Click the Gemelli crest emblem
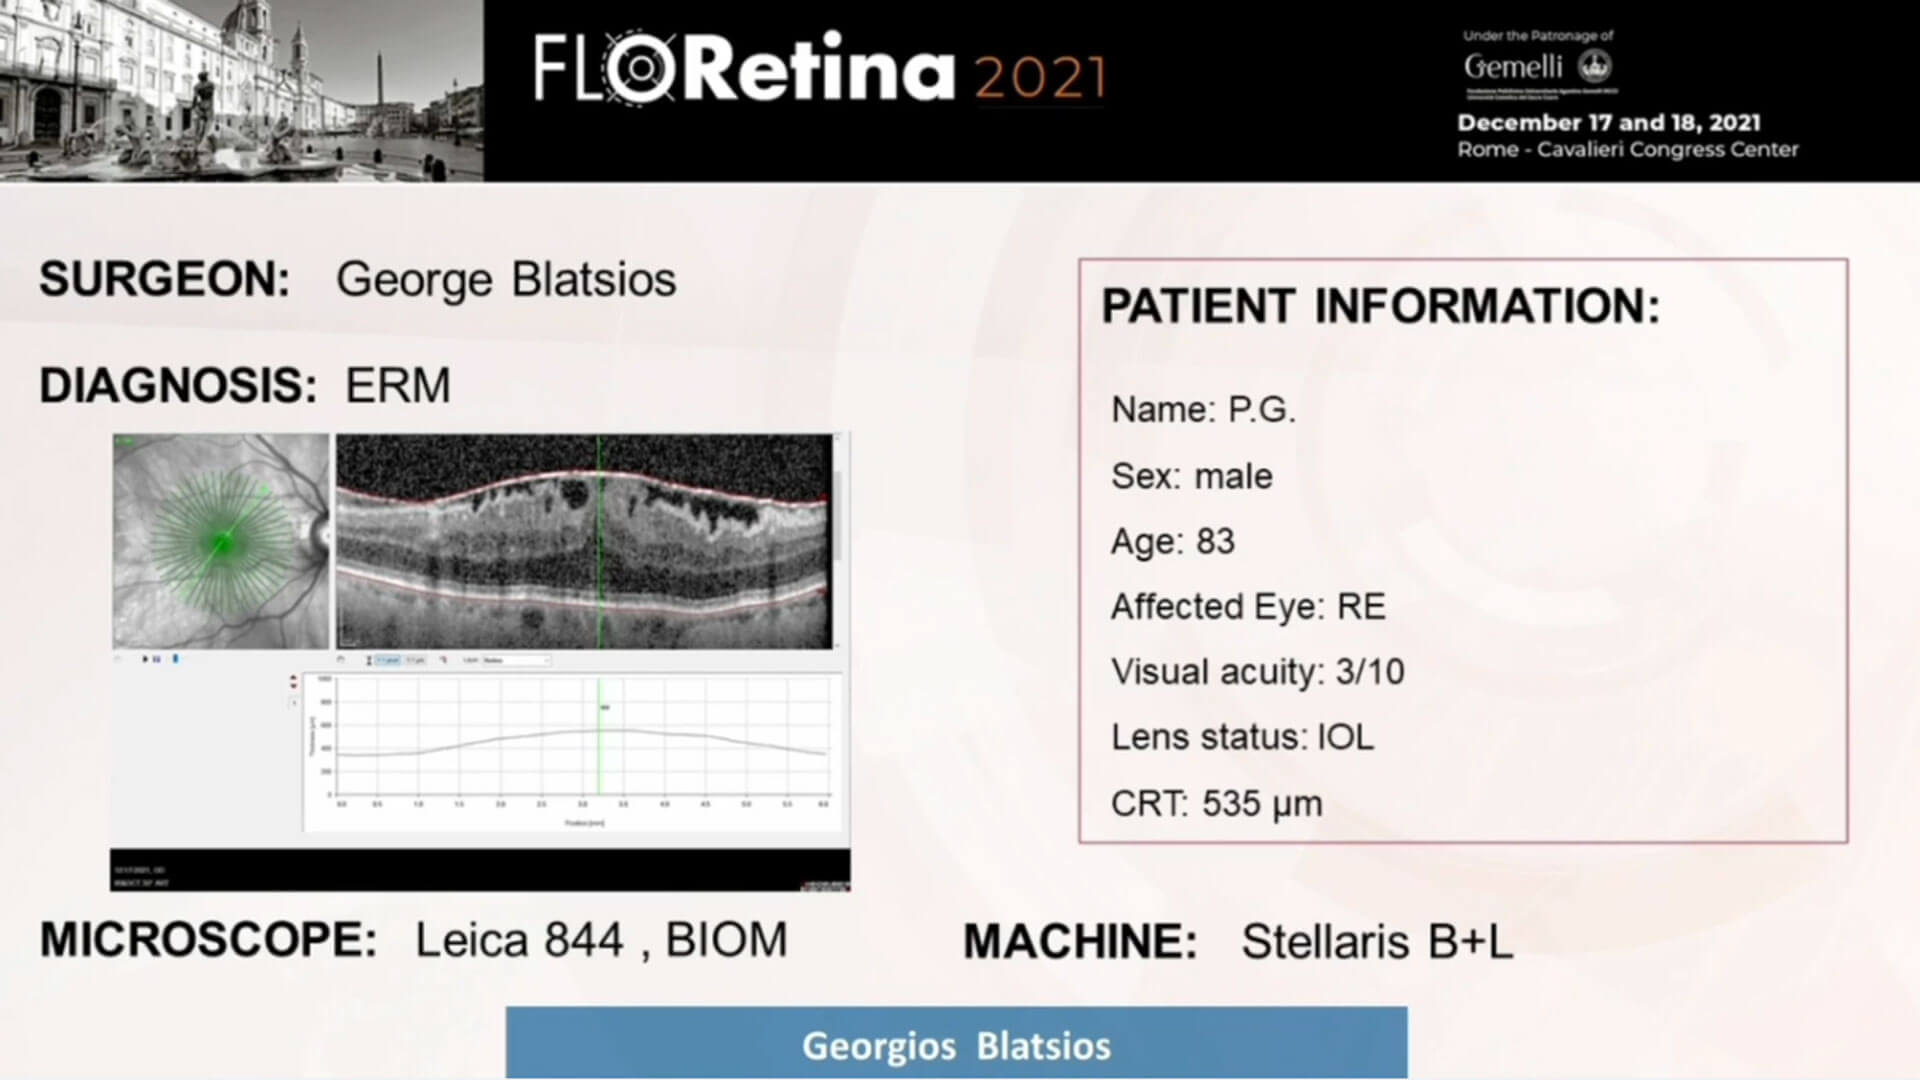The width and height of the screenshot is (1920, 1080). click(x=1595, y=67)
